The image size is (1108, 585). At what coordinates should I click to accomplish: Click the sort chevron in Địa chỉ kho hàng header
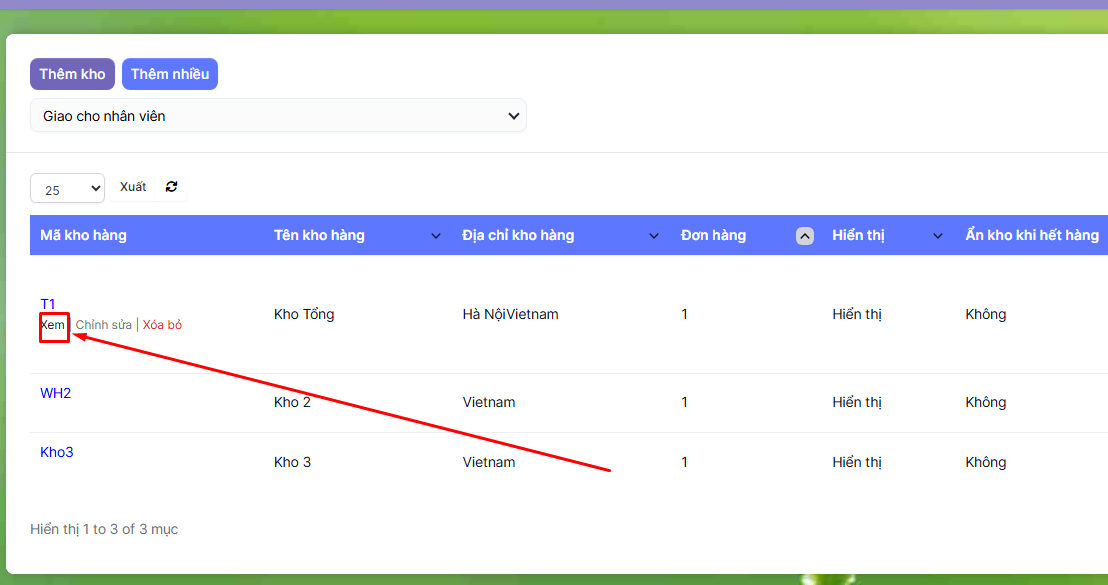[x=654, y=236]
